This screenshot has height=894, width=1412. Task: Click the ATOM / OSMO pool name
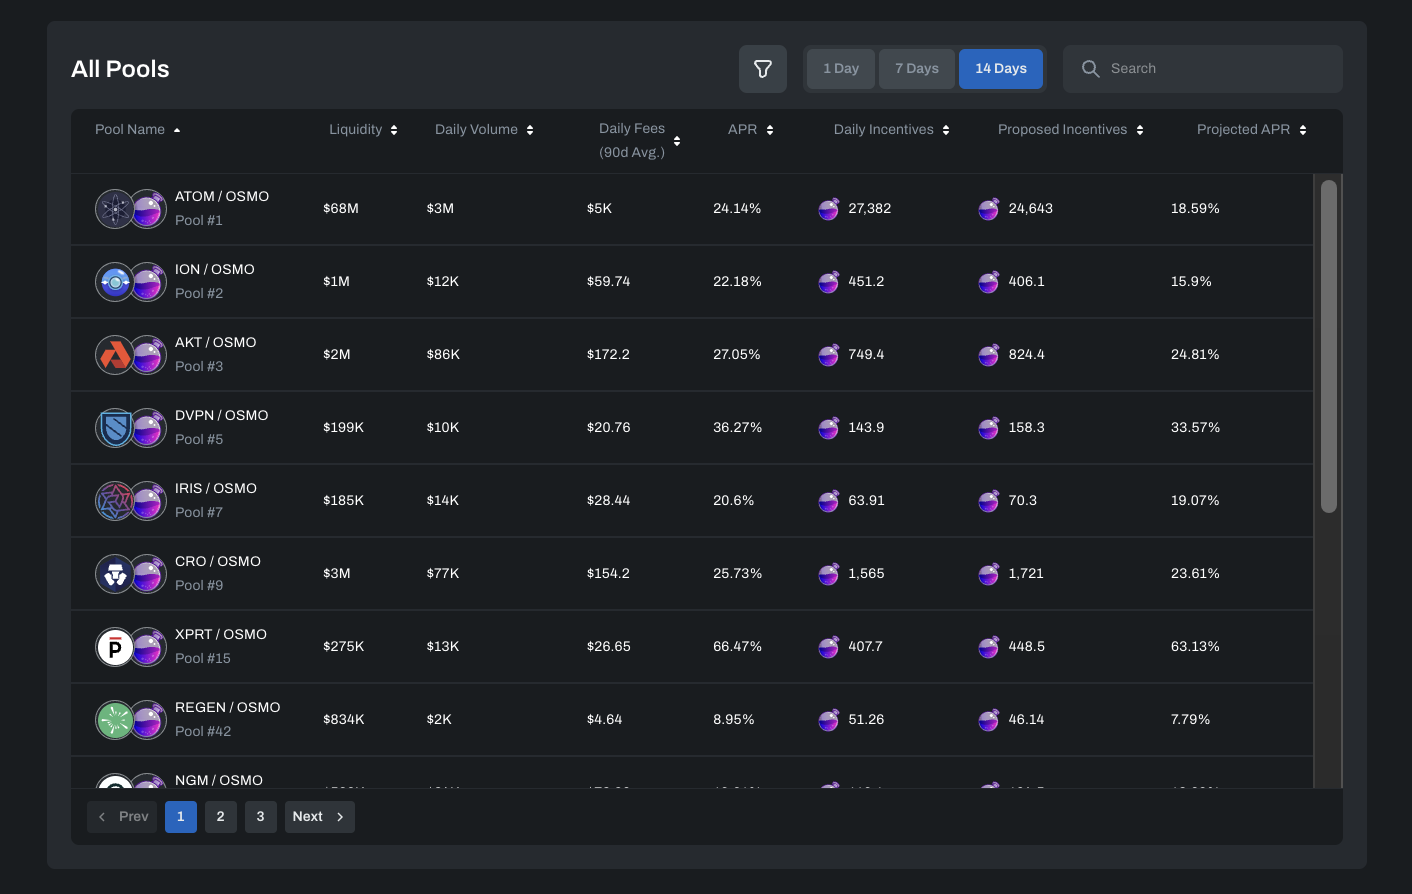tap(222, 197)
